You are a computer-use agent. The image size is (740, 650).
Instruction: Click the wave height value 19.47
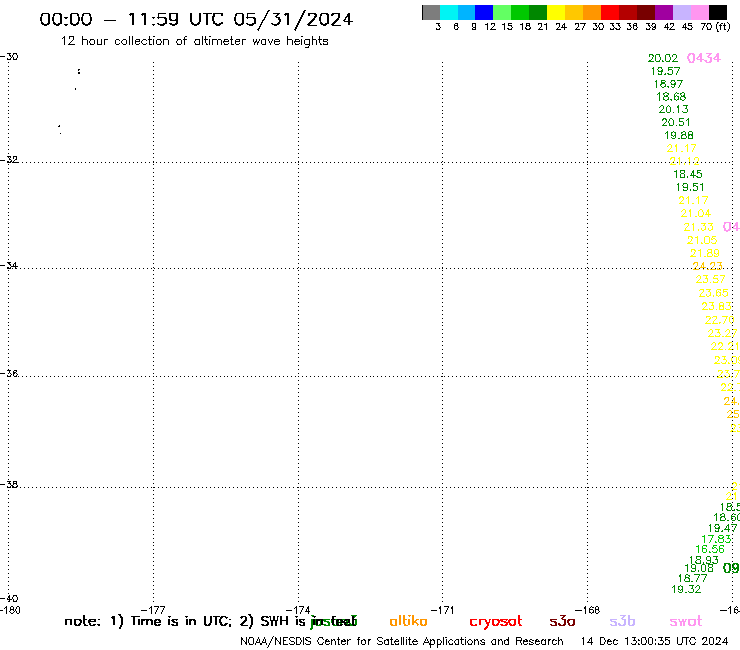(x=723, y=528)
